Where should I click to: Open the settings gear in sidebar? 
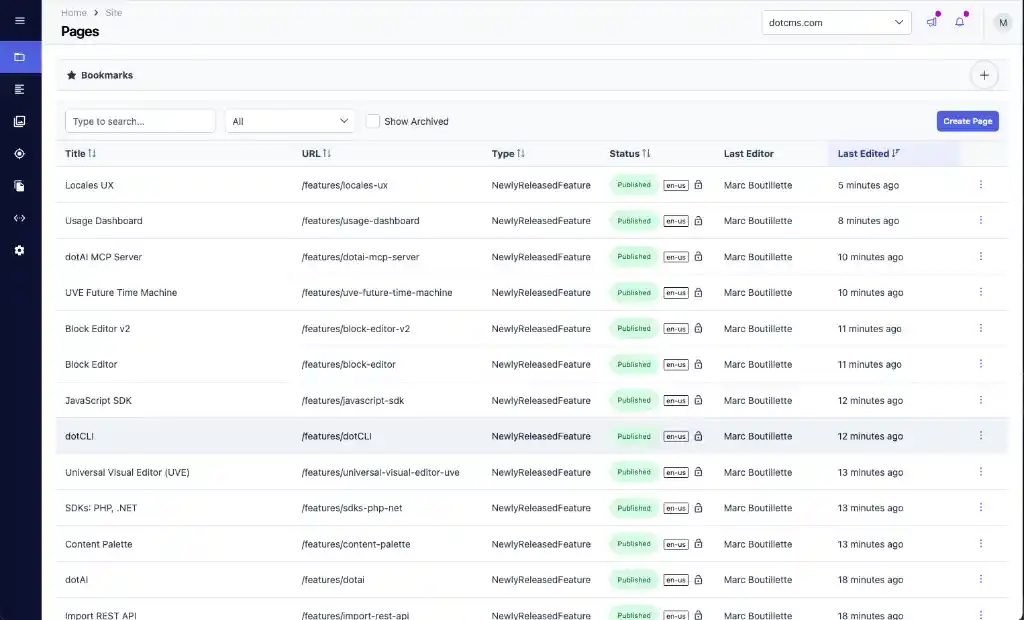[x=20, y=250]
